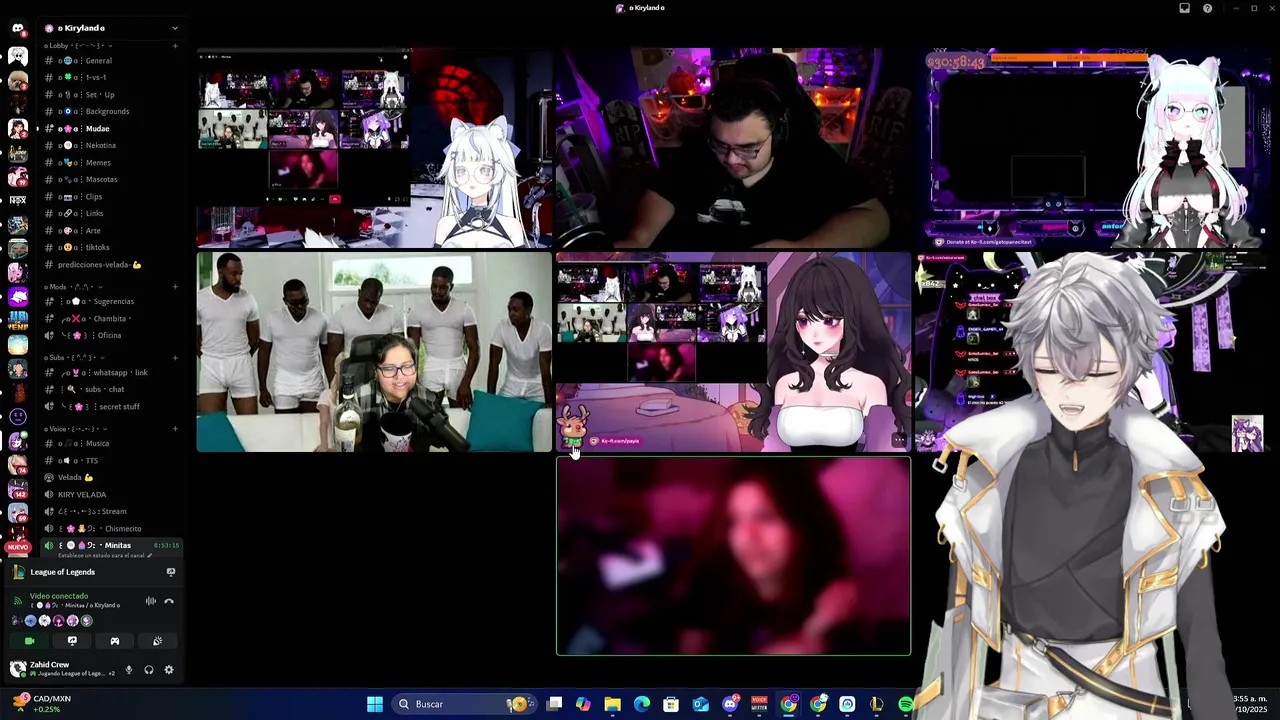This screenshot has width=1280, height=720.
Task: Open the Musica channel
Action: pyautogui.click(x=111, y=444)
